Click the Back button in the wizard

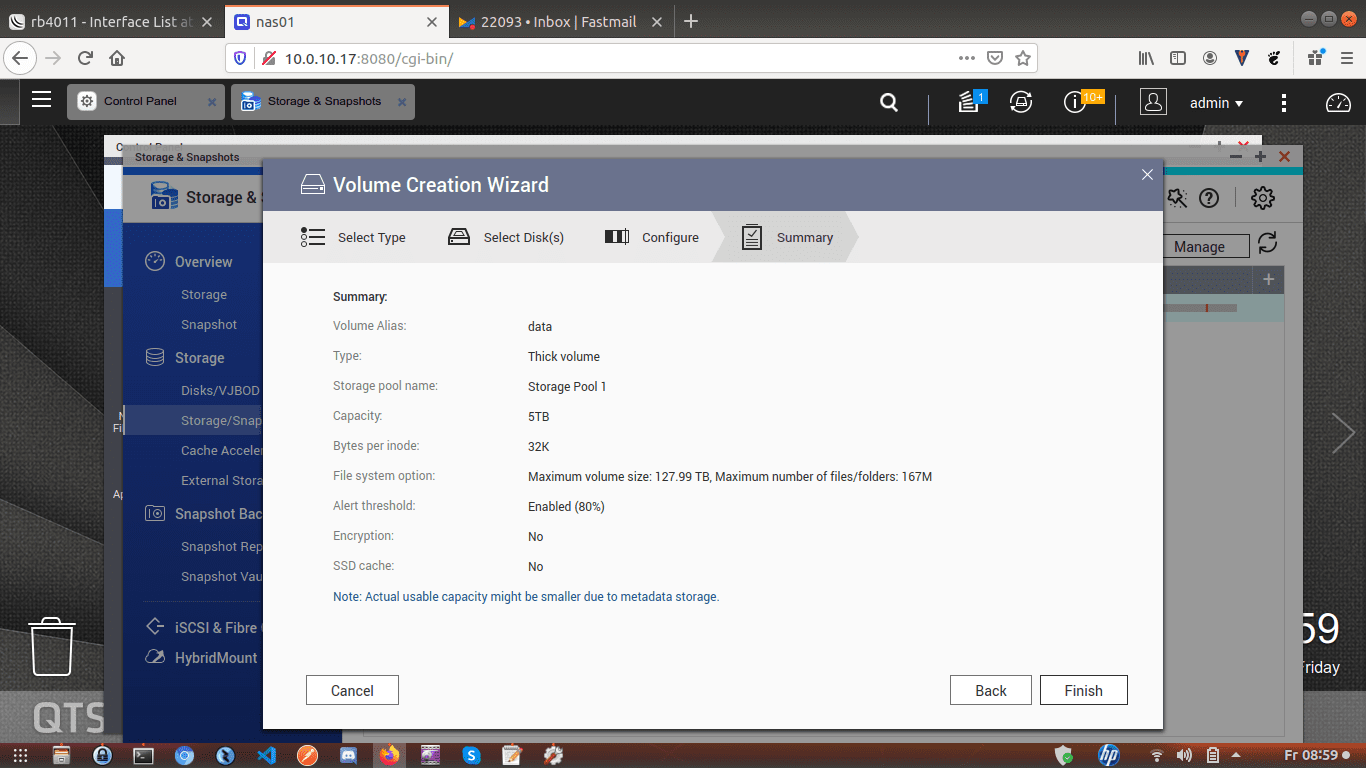991,690
